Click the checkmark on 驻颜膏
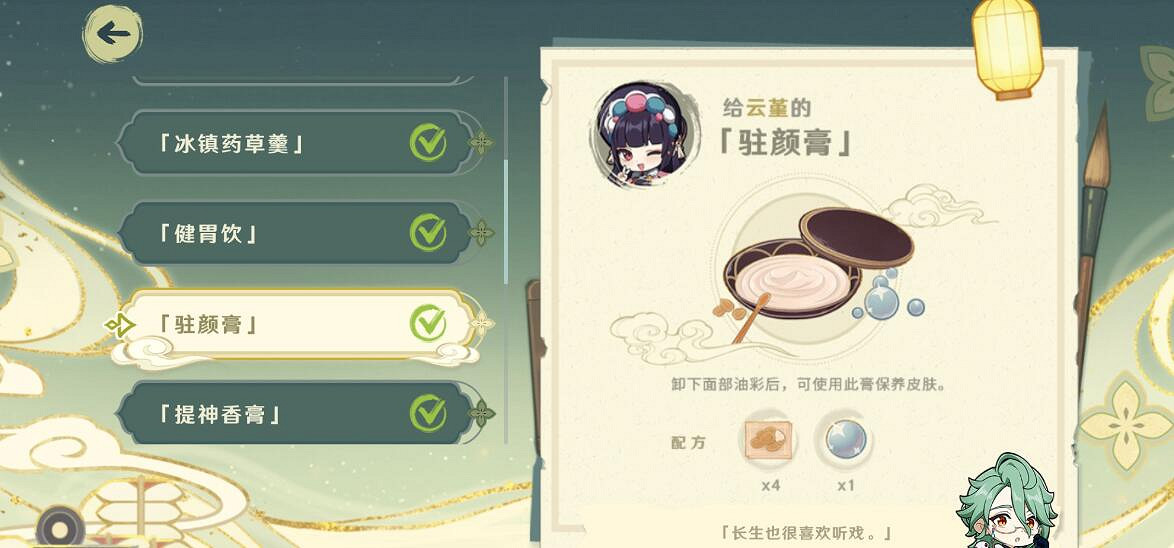This screenshot has height=548, width=1174. (428, 323)
